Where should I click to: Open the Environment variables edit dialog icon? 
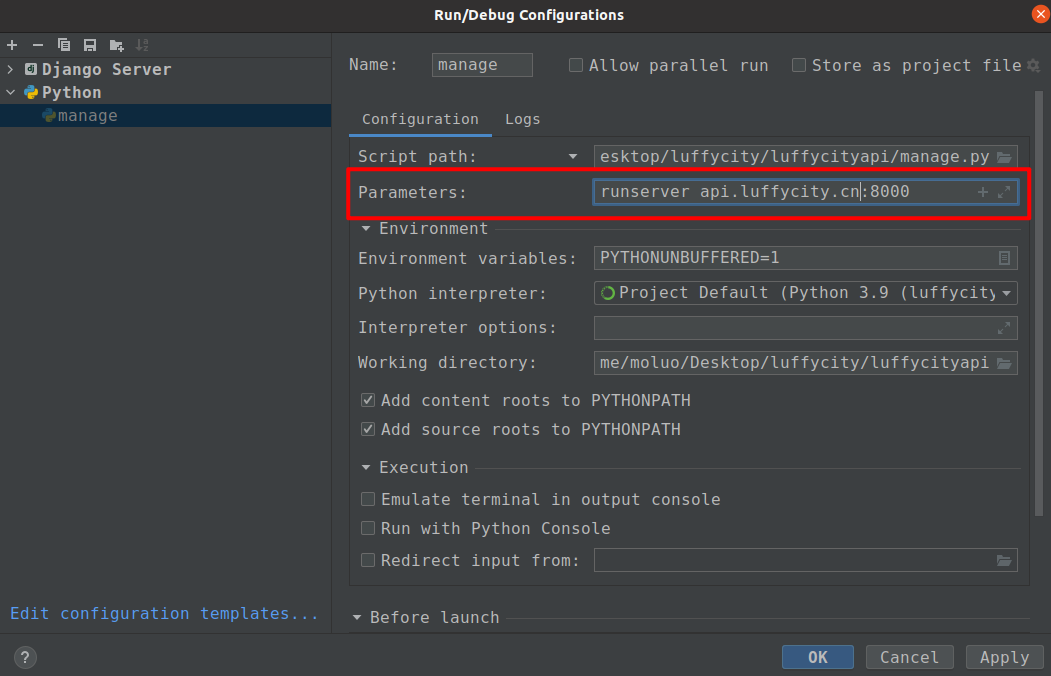coord(1004,258)
